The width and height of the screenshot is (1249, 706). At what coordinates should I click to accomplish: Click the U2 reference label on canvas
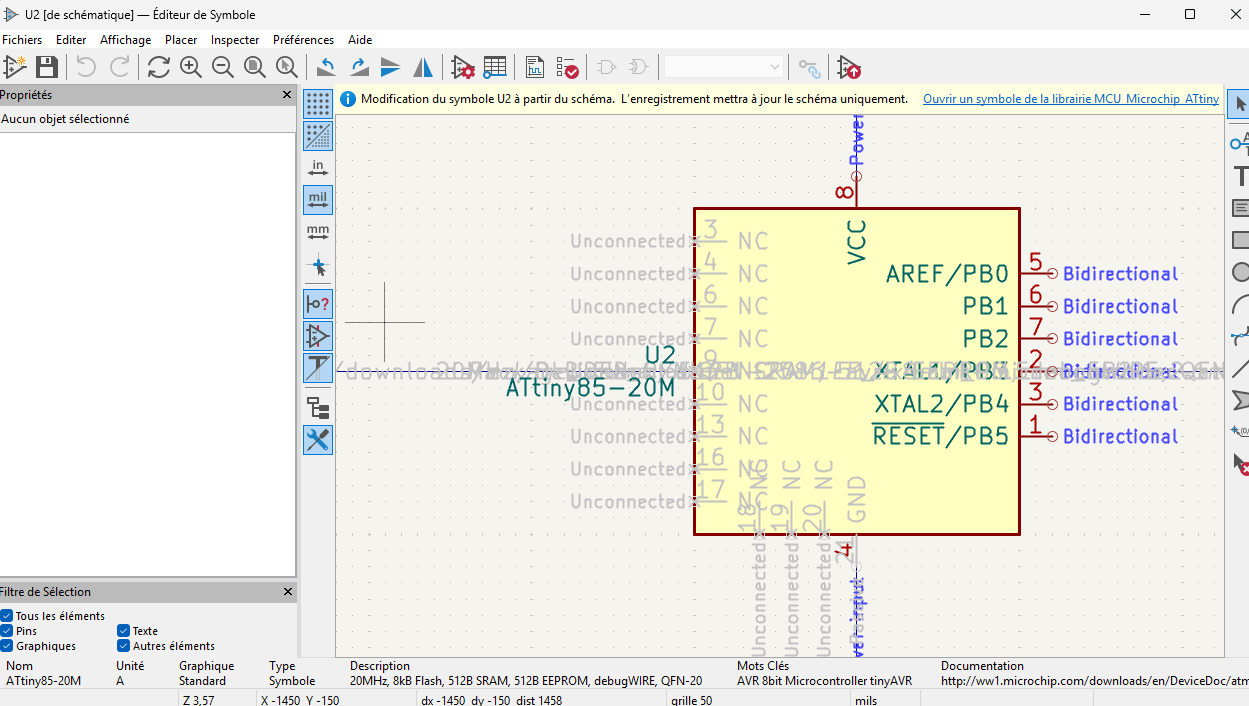click(x=660, y=355)
